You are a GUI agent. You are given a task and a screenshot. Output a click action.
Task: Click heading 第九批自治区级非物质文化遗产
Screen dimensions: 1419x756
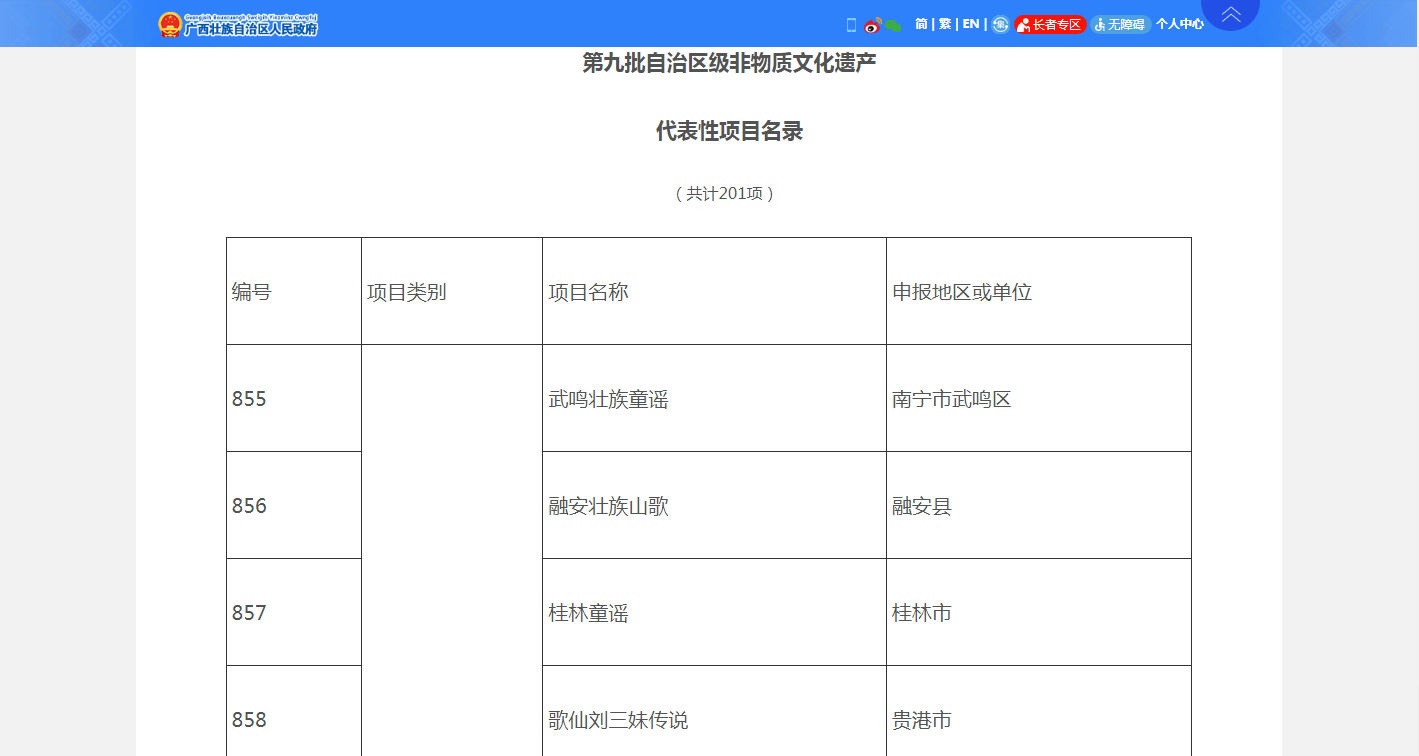730,63
